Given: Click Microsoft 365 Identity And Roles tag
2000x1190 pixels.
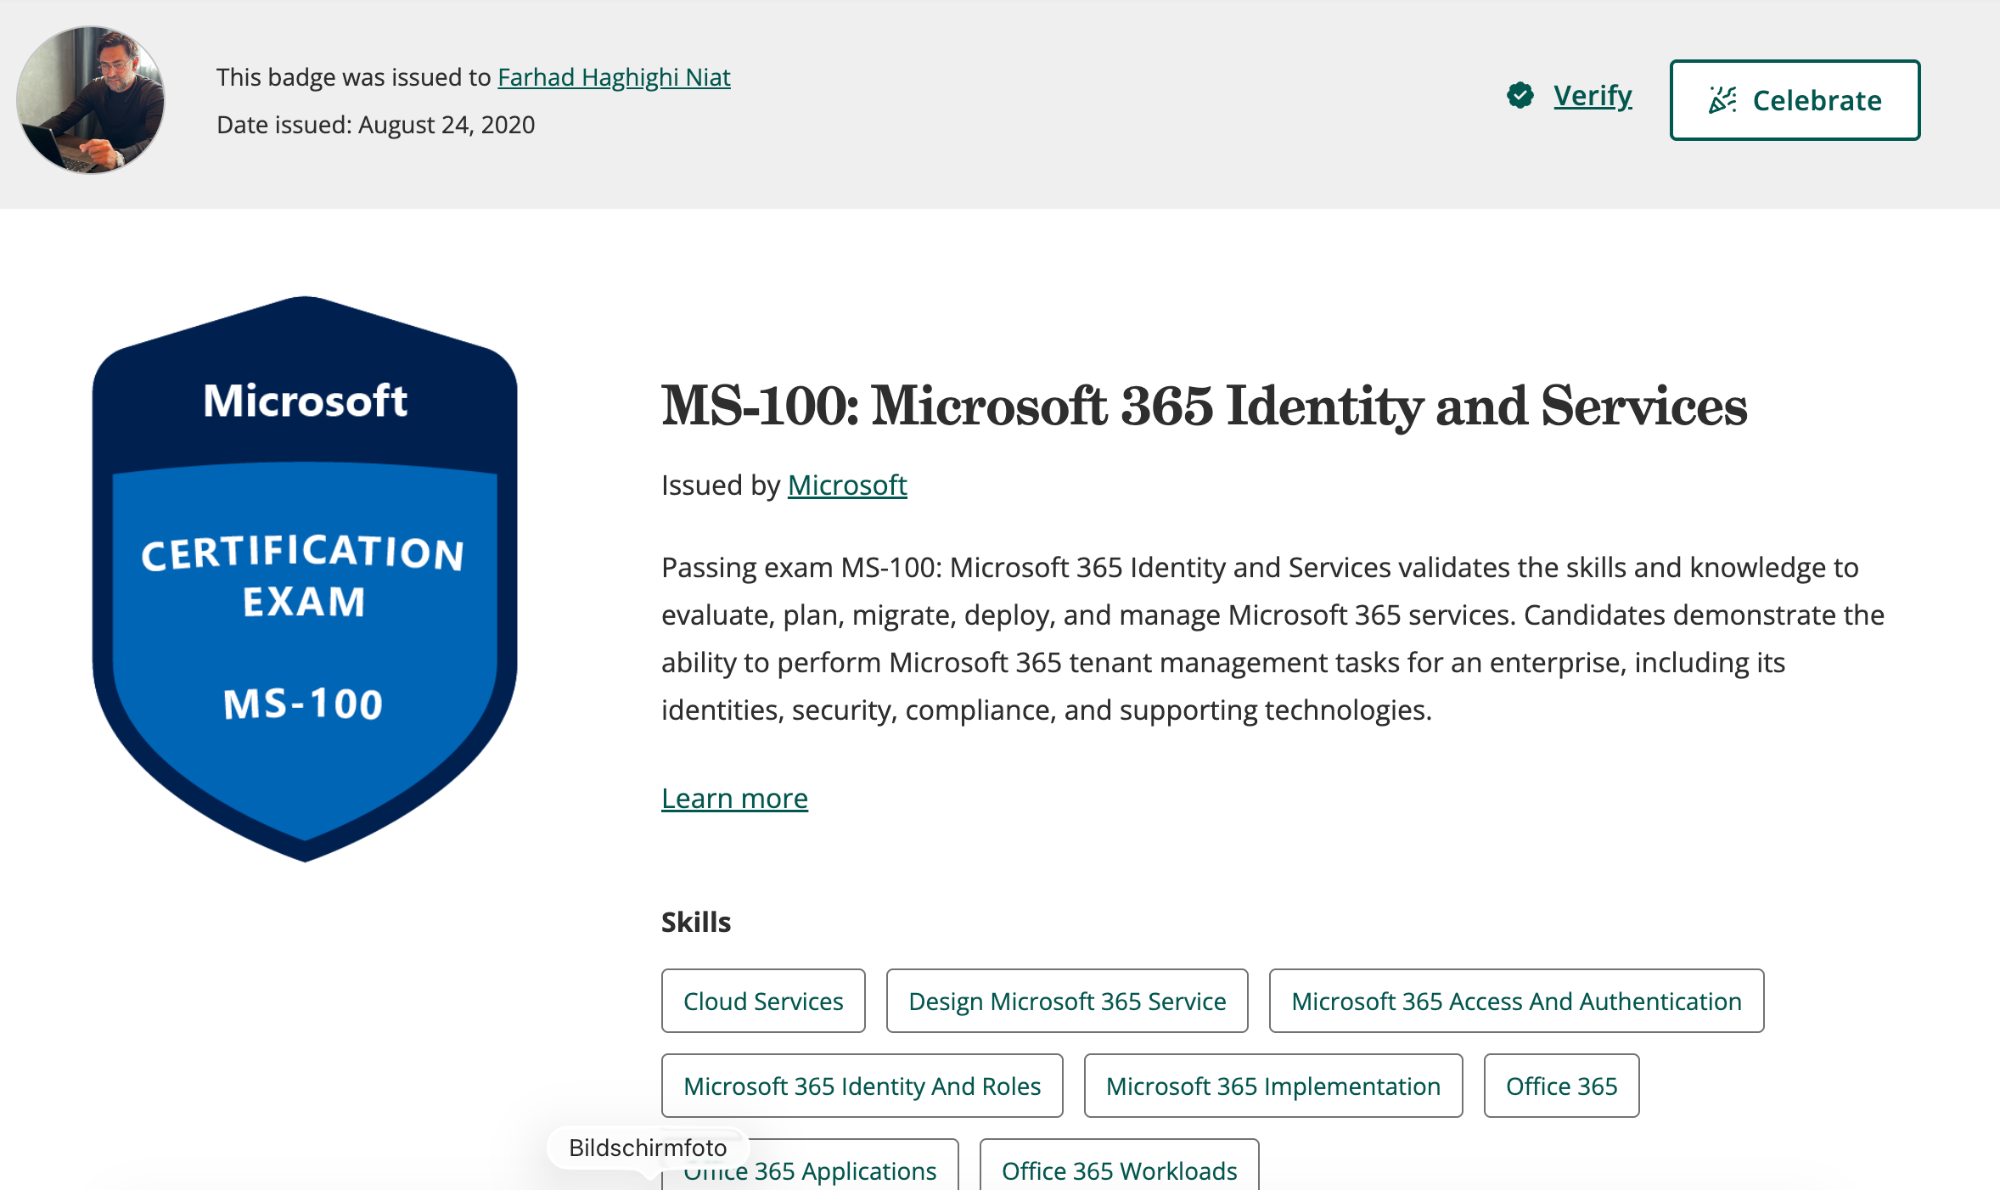Looking at the screenshot, I should pyautogui.click(x=862, y=1086).
